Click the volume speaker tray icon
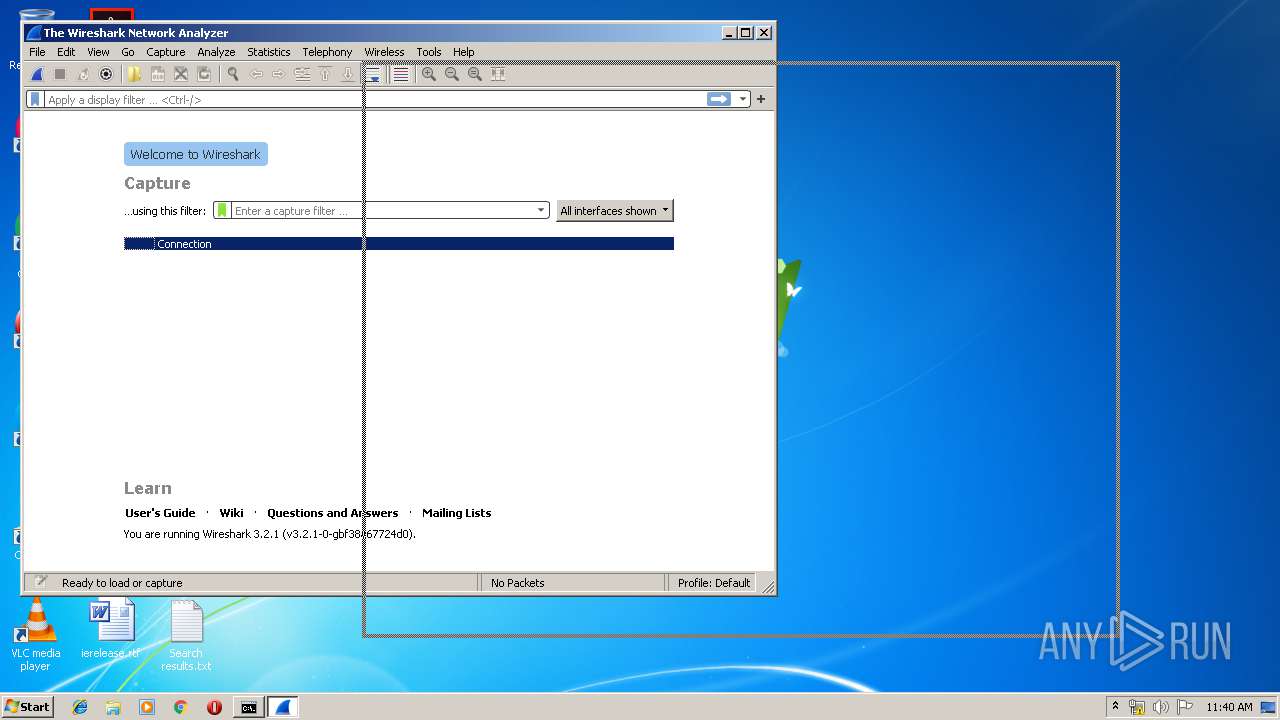 tap(1161, 707)
